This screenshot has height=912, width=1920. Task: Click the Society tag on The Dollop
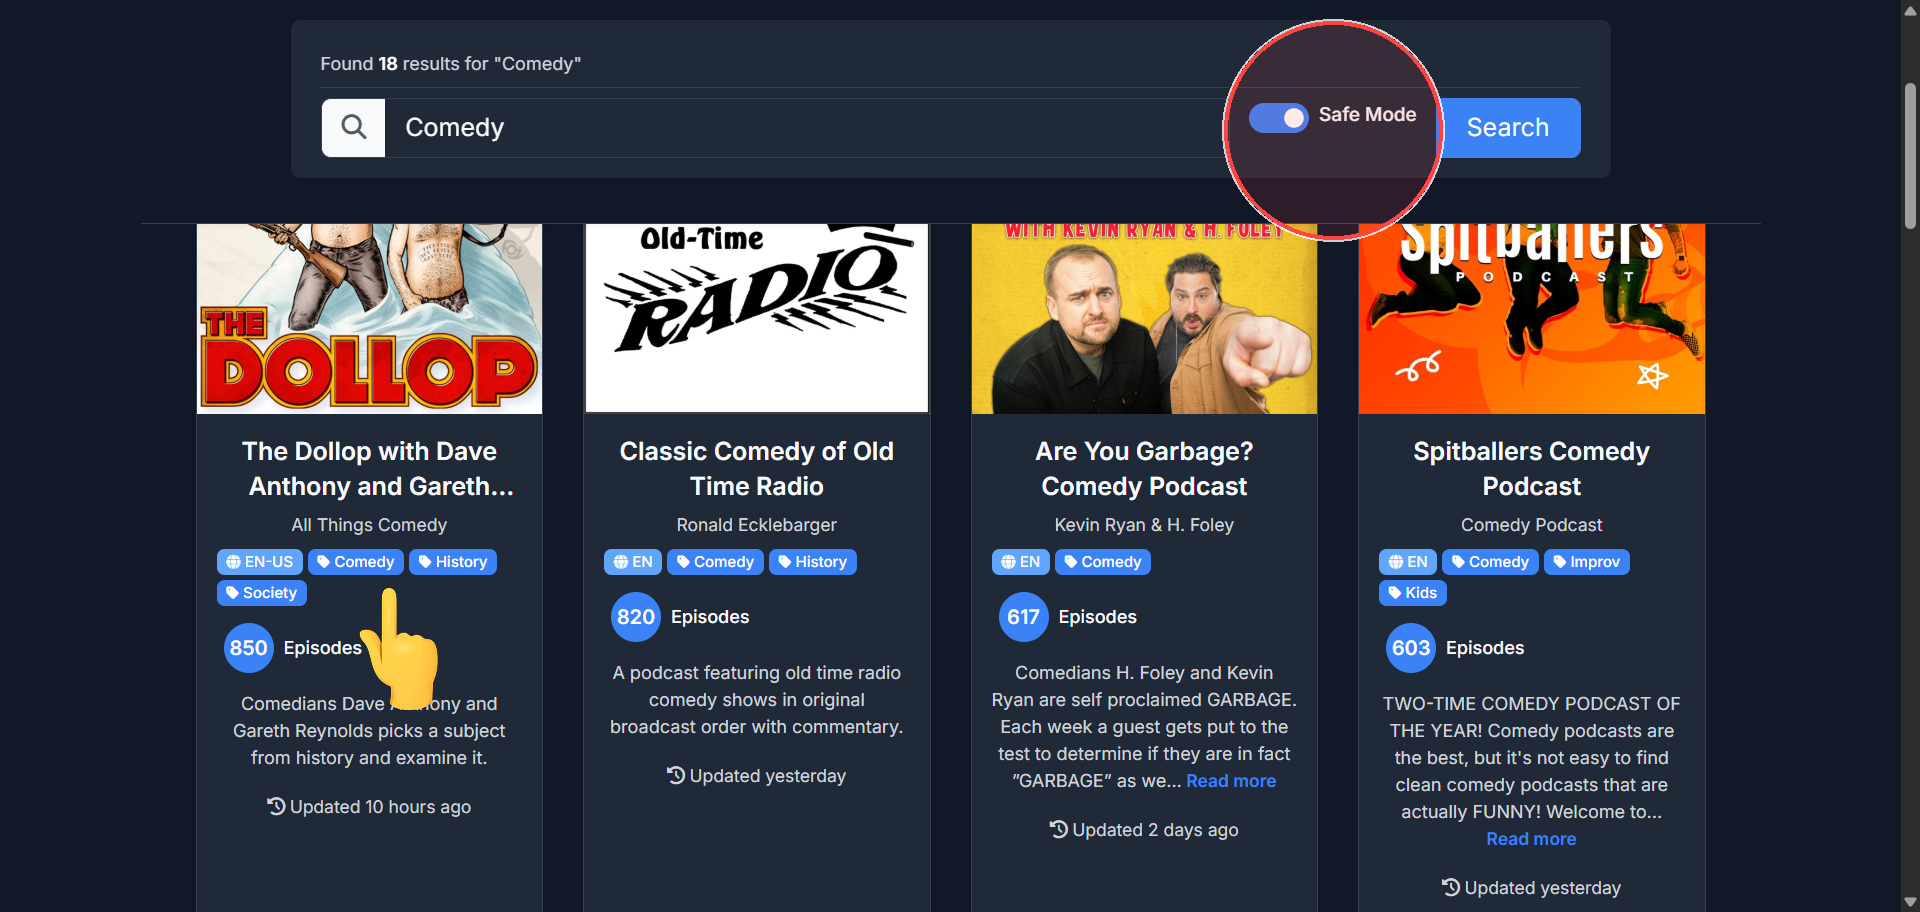(x=262, y=593)
